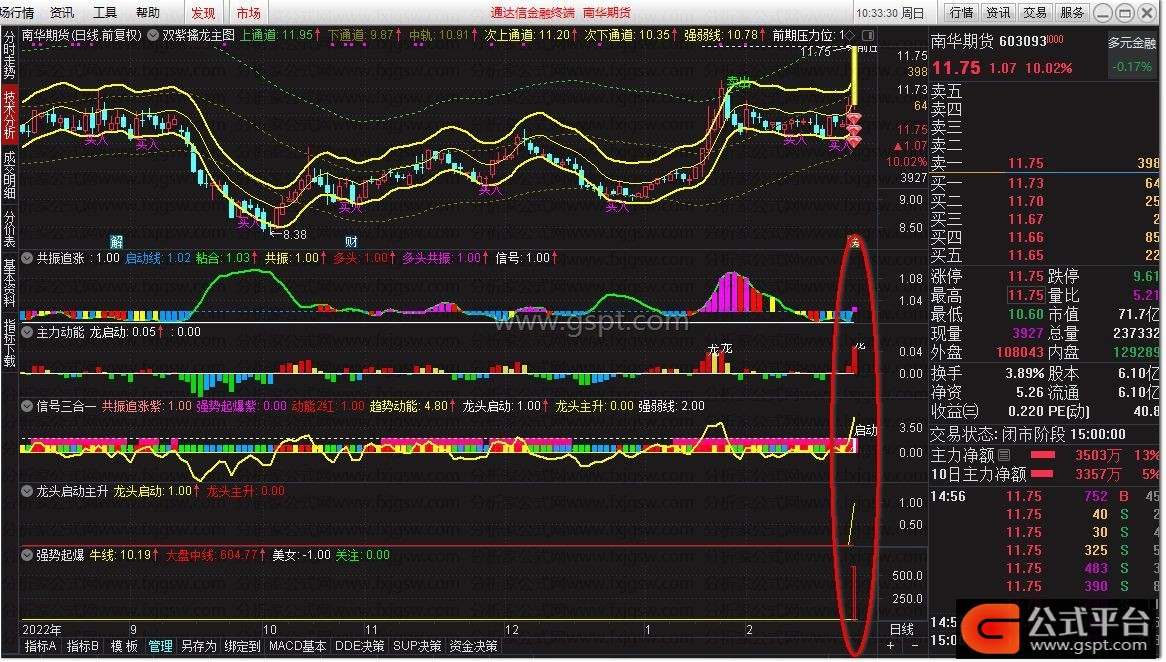
Task: Expand the 强势起爆 indicator dropdown
Action: coord(28,555)
